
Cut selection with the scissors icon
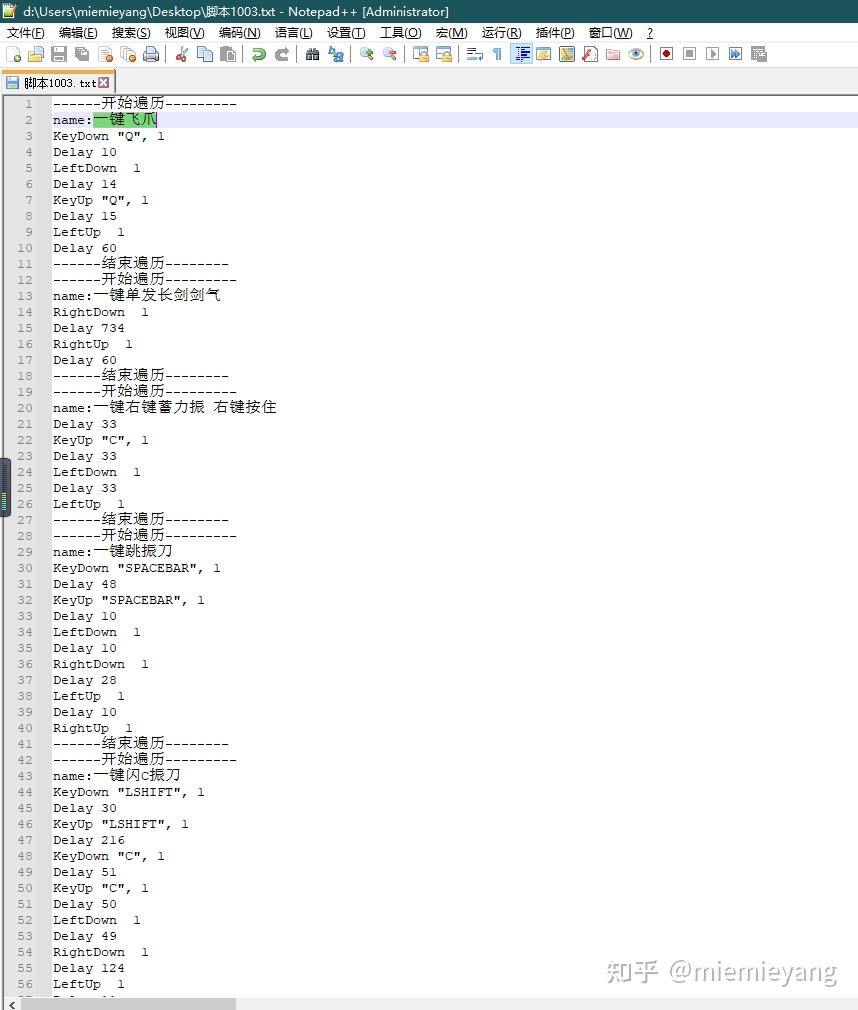(x=182, y=55)
